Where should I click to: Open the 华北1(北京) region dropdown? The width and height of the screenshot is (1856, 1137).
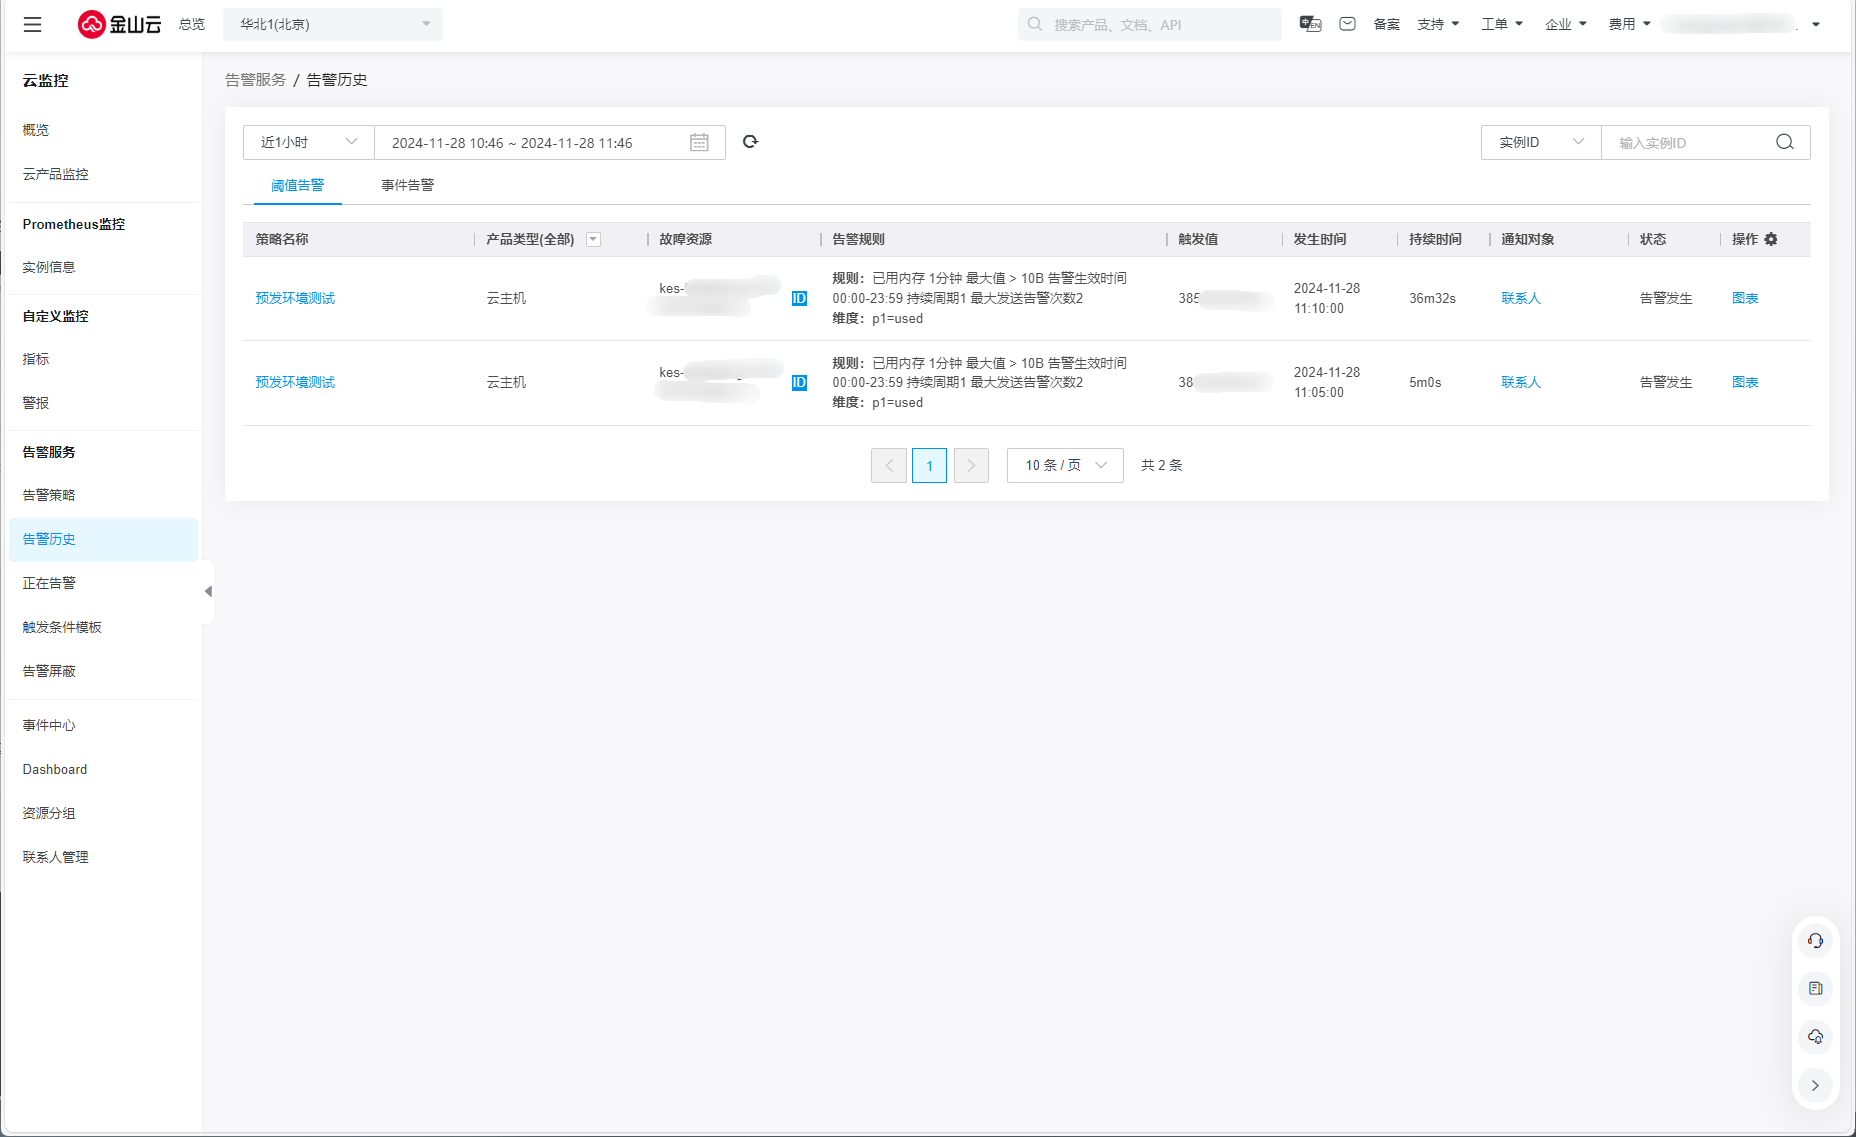333,24
